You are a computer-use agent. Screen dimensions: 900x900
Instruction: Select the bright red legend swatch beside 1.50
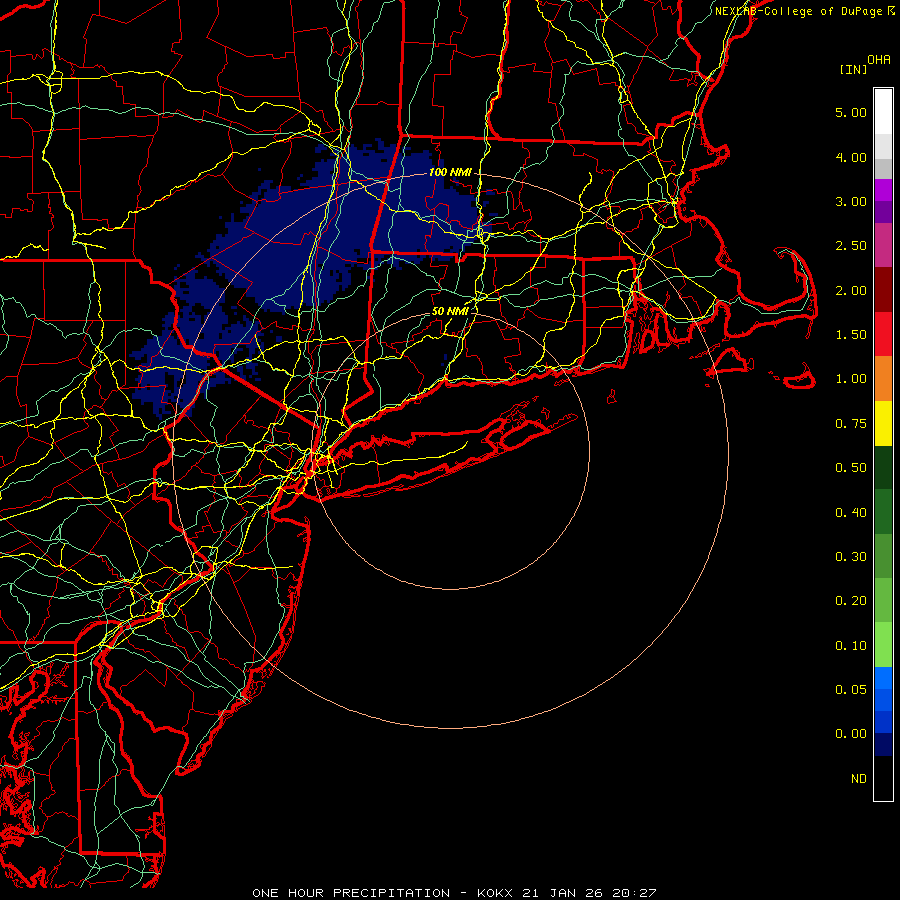pos(883,335)
